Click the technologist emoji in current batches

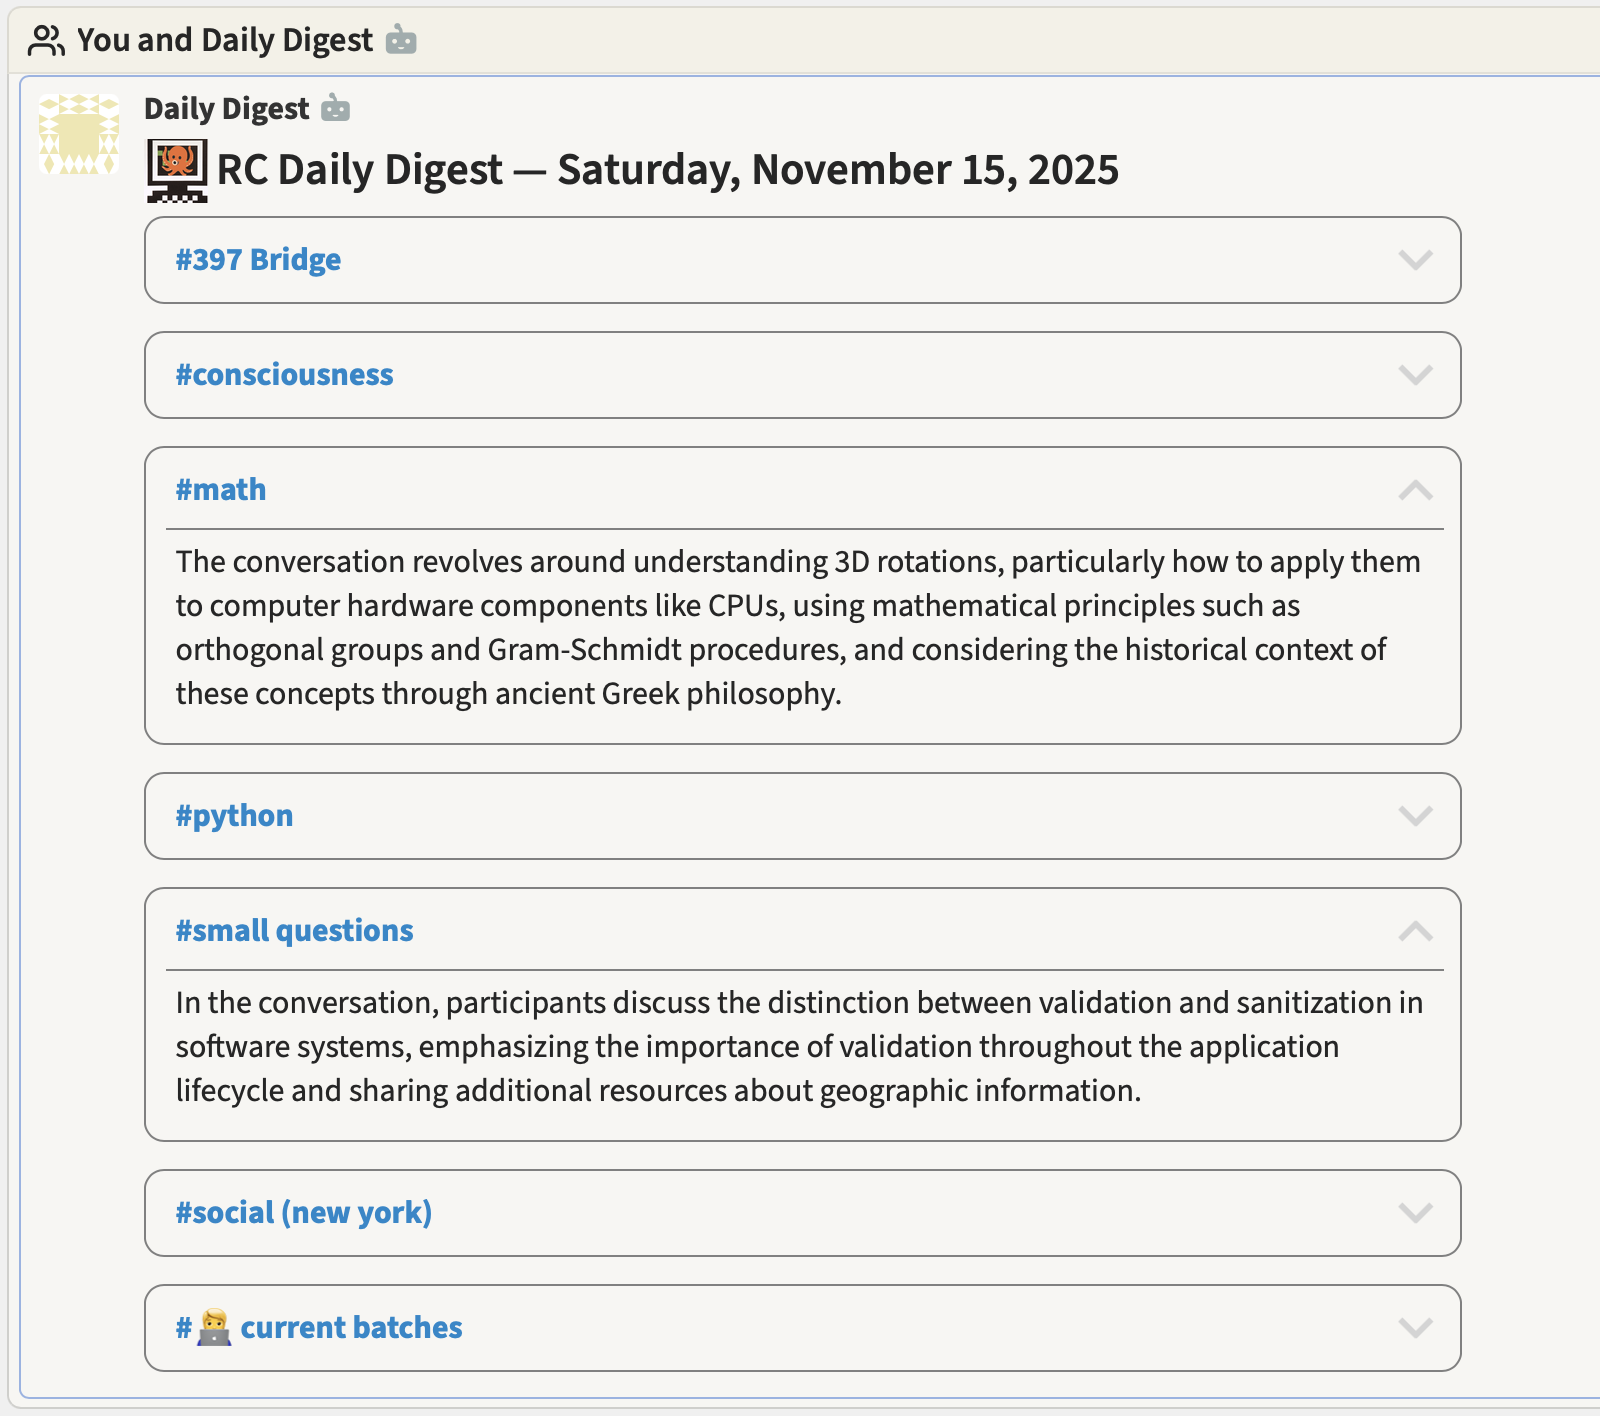pos(214,1328)
